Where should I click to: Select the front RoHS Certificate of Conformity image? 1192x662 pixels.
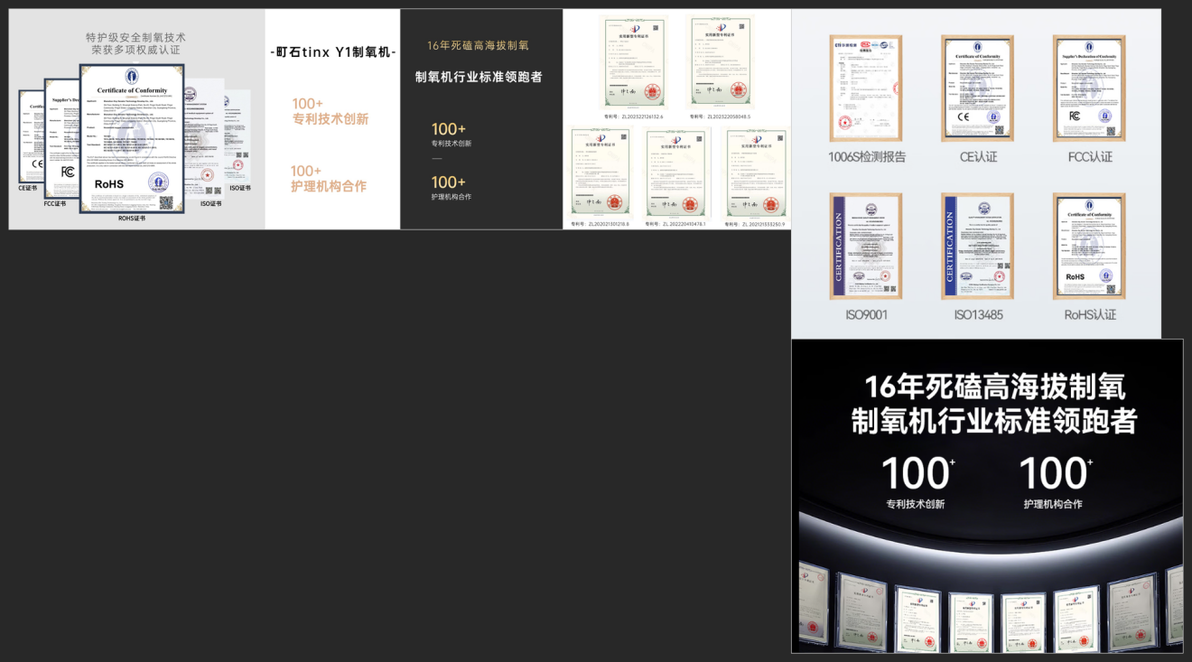[x=132, y=138]
